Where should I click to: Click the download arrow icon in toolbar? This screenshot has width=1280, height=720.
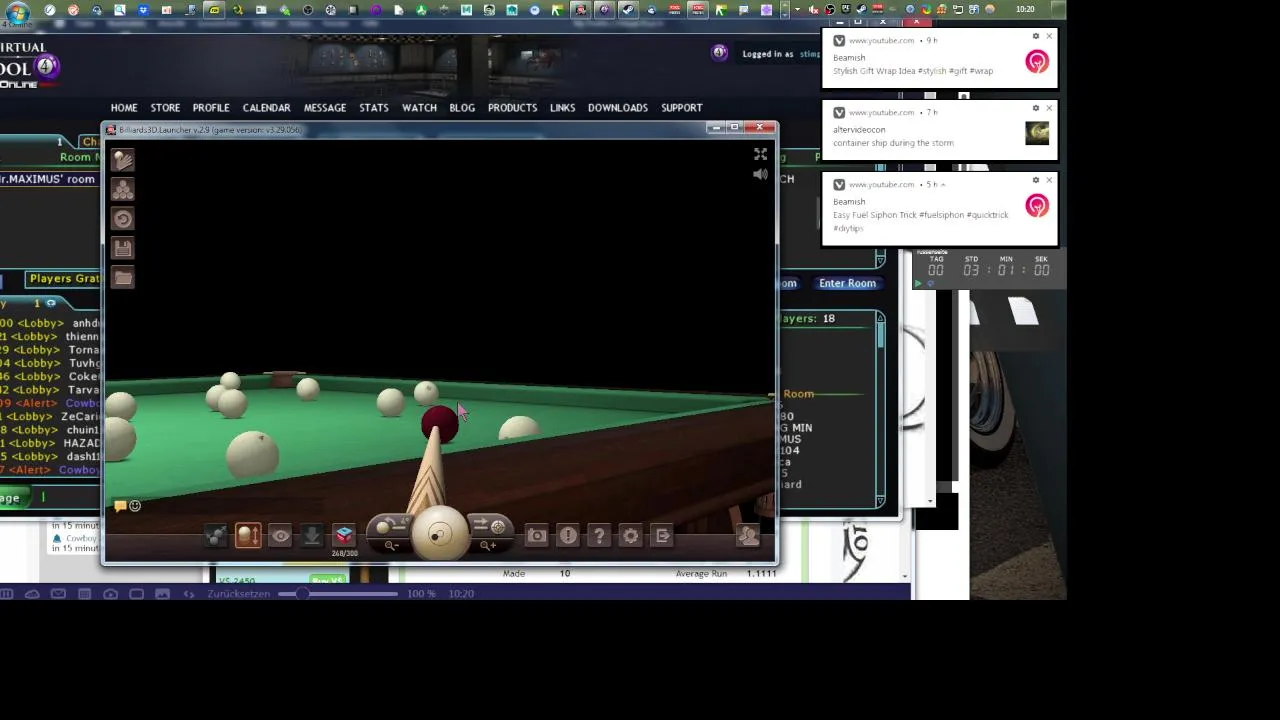click(x=312, y=537)
